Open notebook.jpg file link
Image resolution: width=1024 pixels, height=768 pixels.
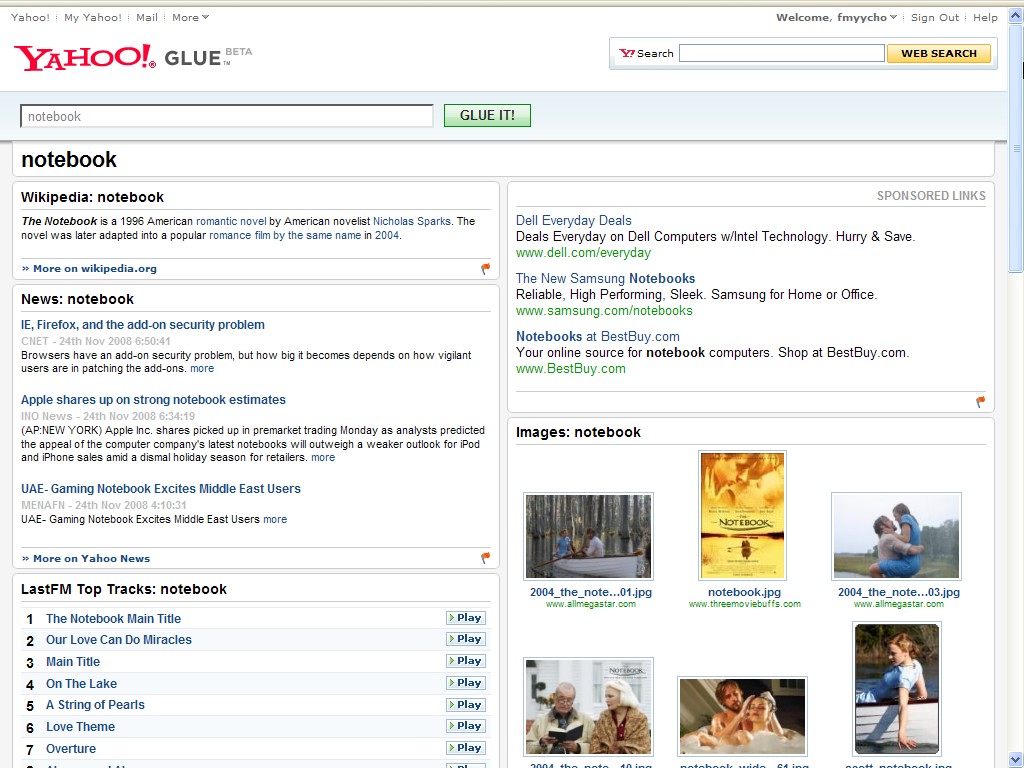(744, 592)
